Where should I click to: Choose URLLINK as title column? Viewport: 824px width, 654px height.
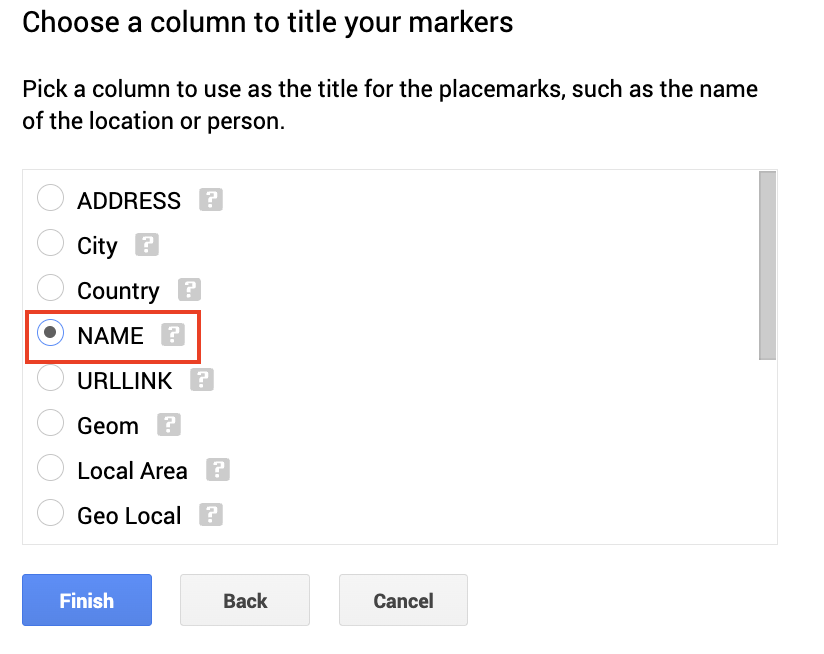[x=50, y=378]
